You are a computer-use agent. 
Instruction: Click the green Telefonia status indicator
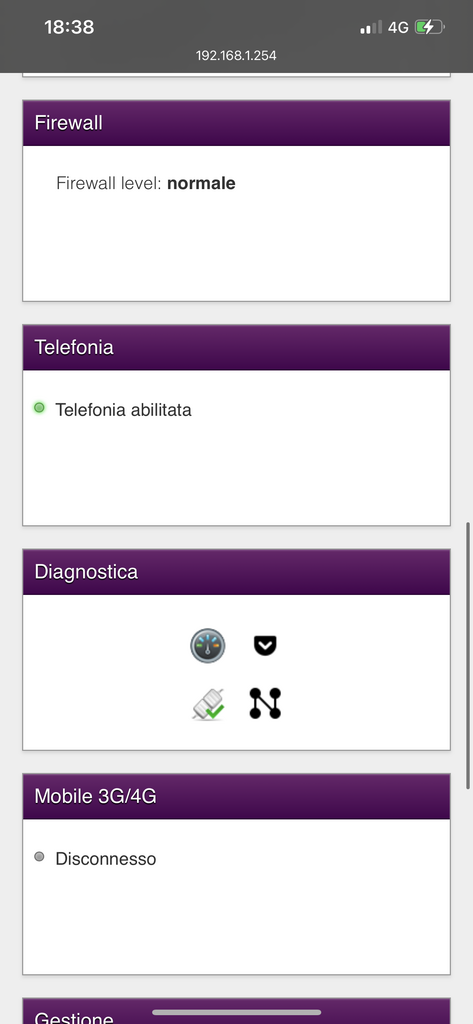click(39, 408)
